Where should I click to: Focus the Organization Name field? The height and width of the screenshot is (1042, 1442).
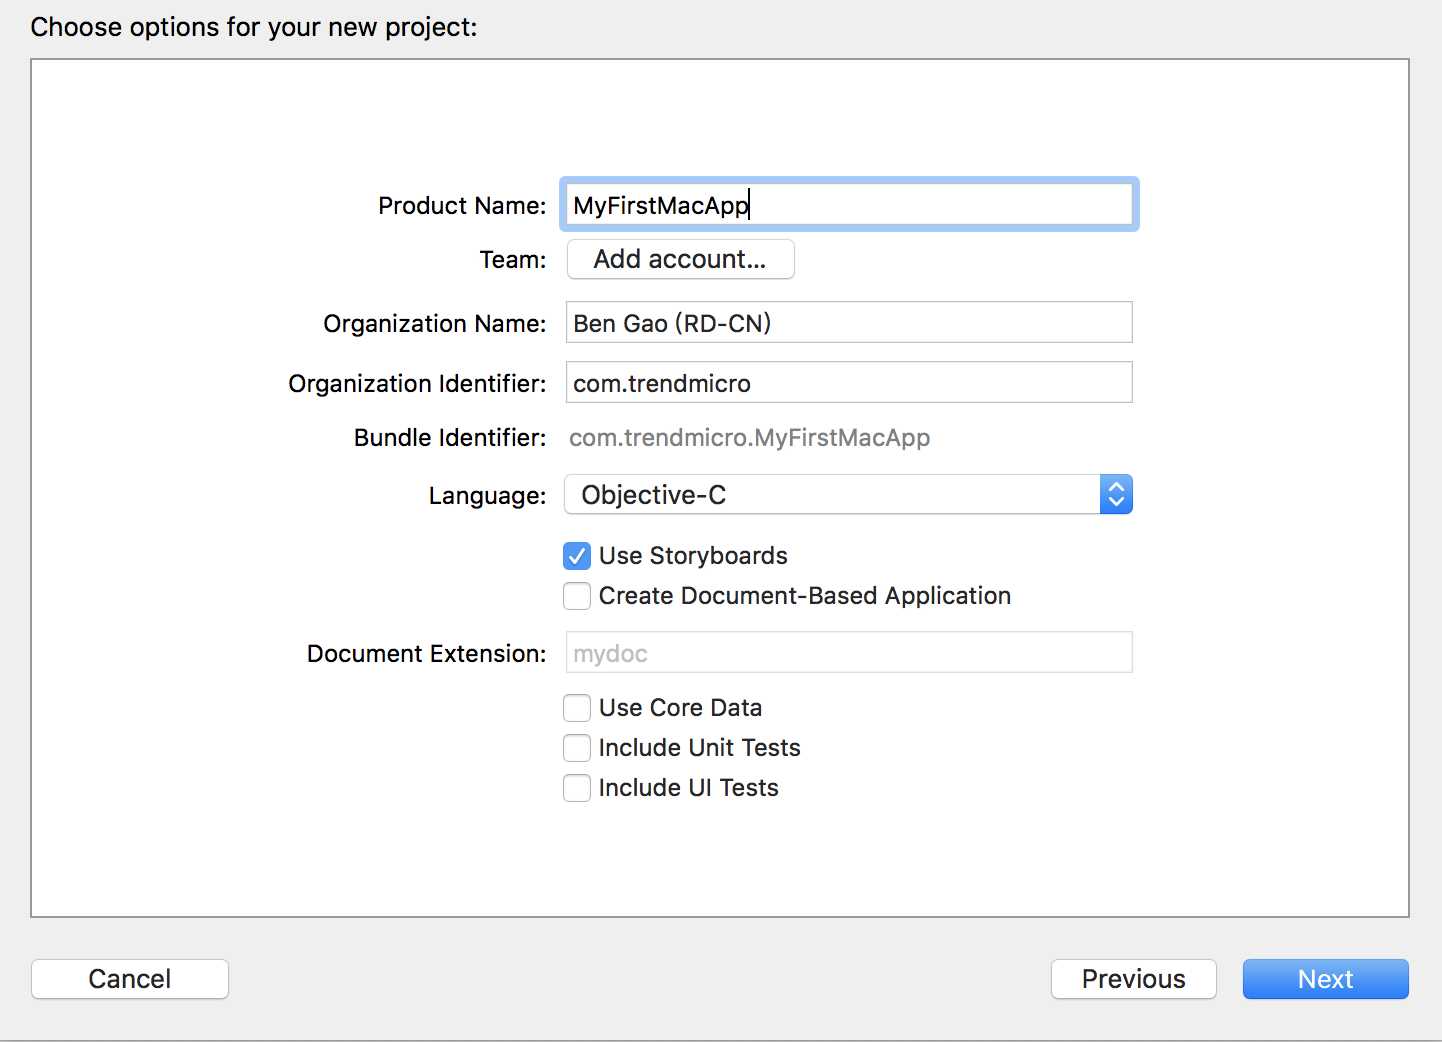tap(849, 323)
